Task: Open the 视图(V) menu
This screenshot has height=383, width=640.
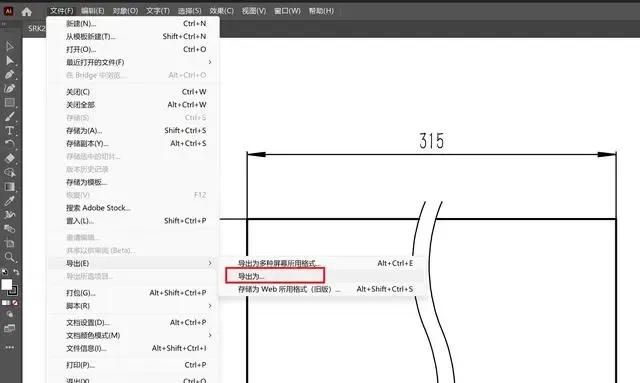Action: click(x=254, y=11)
